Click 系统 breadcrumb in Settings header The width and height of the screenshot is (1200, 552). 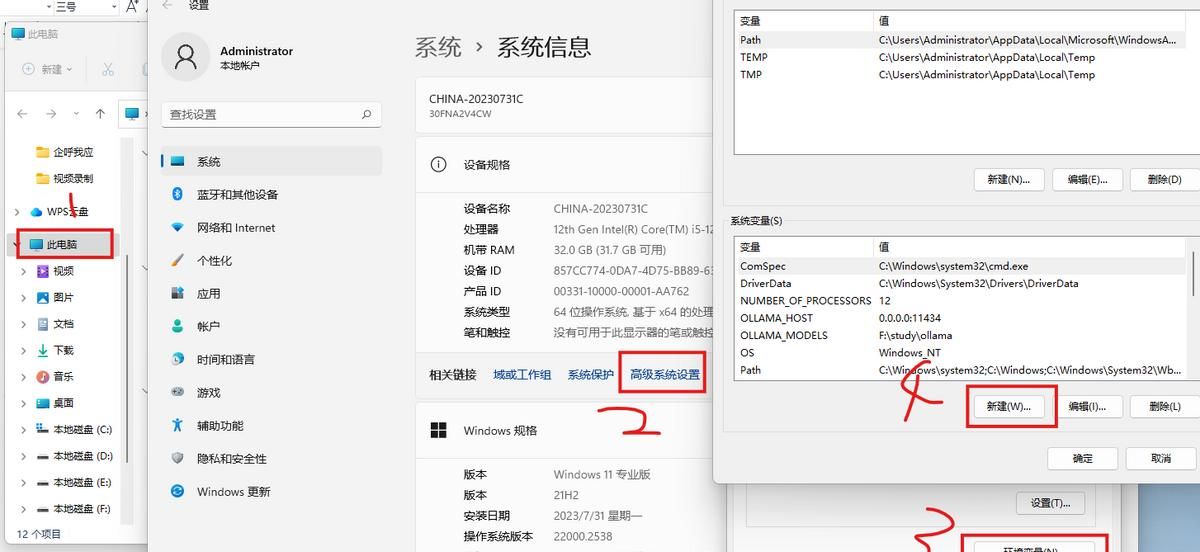(438, 46)
